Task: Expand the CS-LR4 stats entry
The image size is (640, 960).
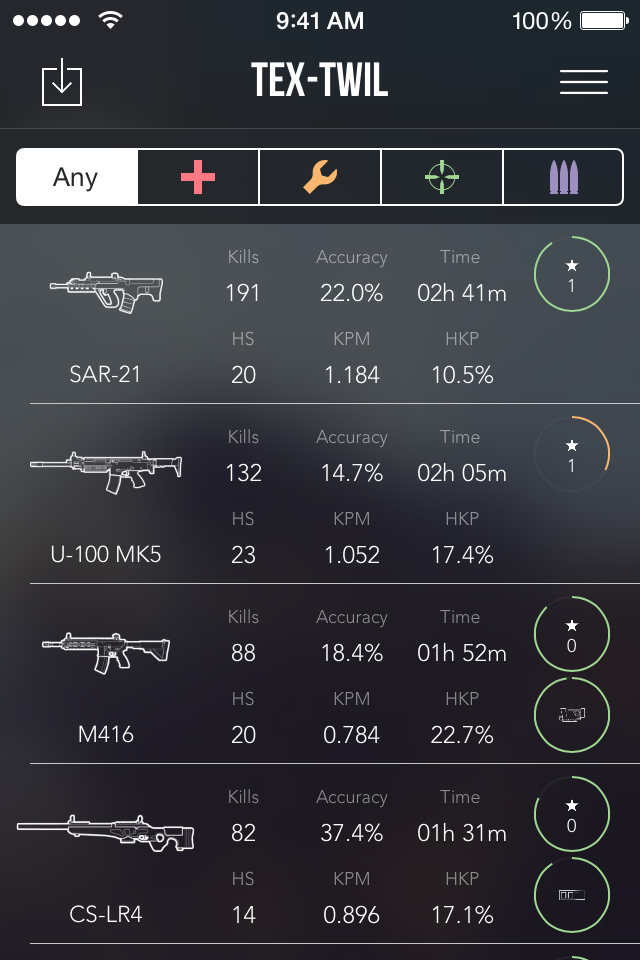Action: click(320, 850)
